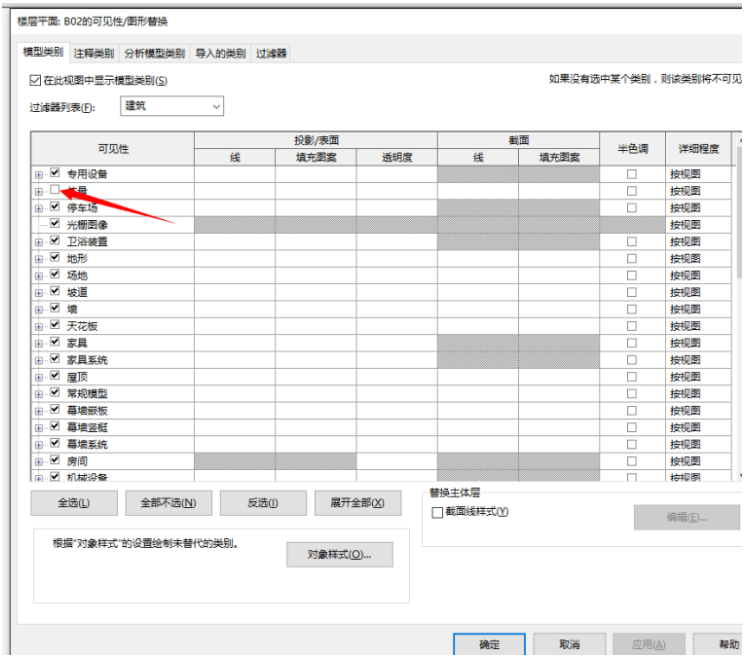Toggle the 截面线样式 checkbox
The width and height of the screenshot is (750, 661).
(x=437, y=513)
